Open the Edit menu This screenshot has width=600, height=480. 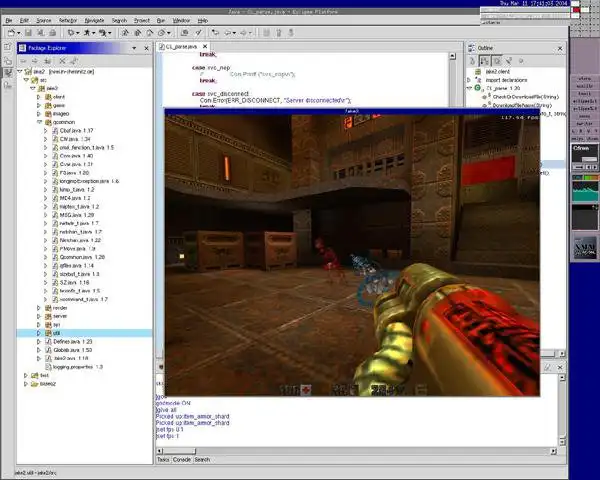[24, 20]
